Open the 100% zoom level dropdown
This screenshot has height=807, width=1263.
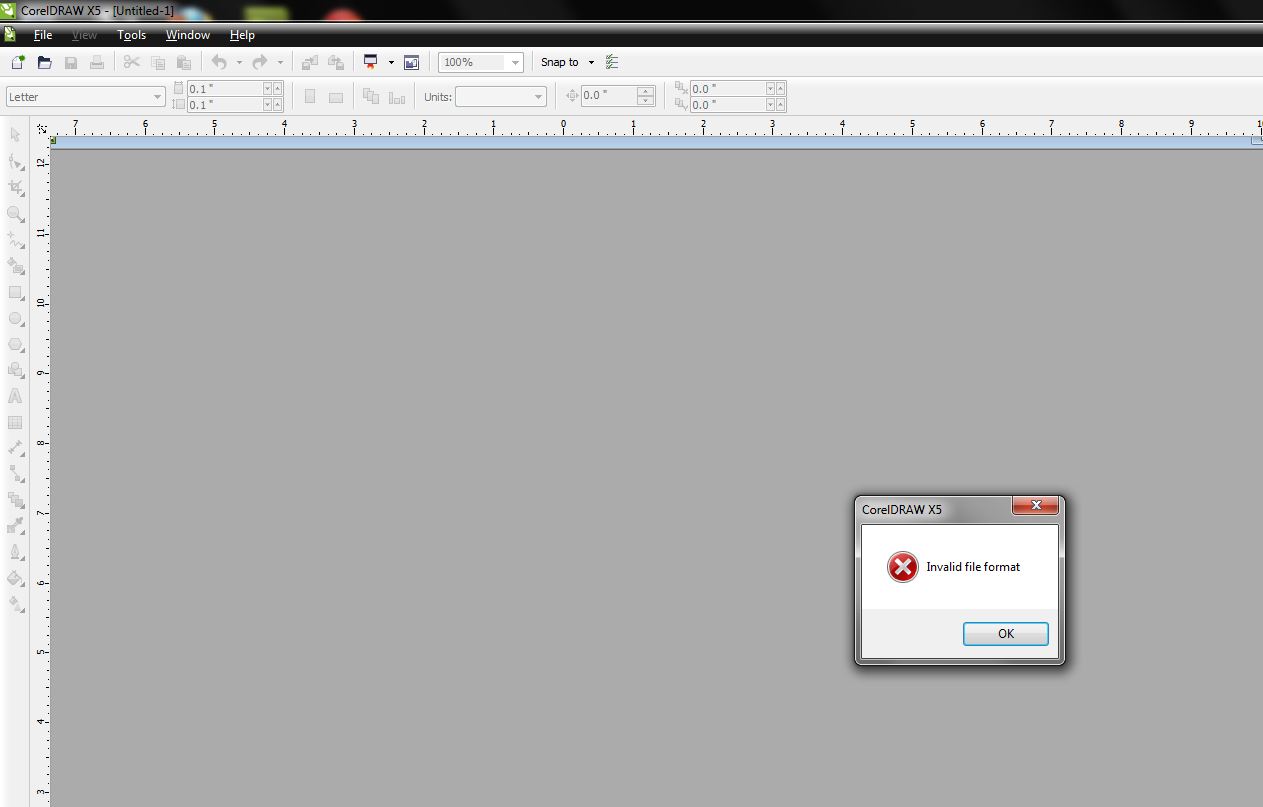tap(515, 62)
